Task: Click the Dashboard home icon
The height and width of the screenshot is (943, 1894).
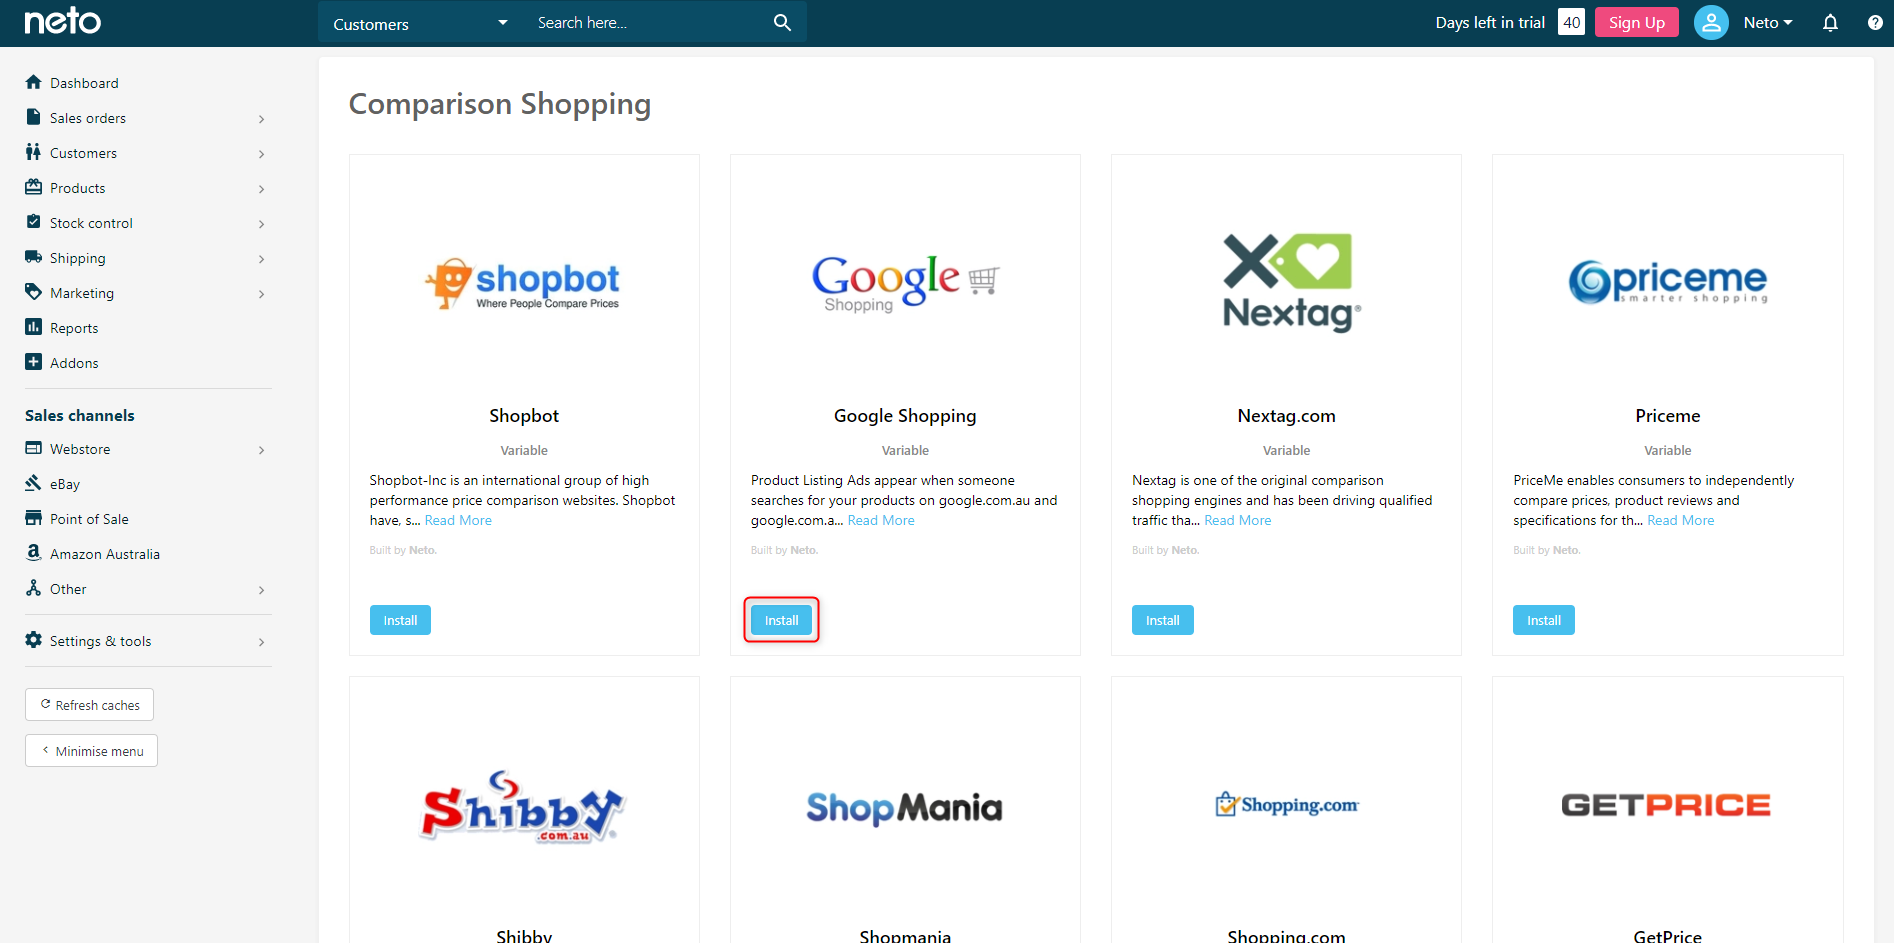Action: point(34,82)
